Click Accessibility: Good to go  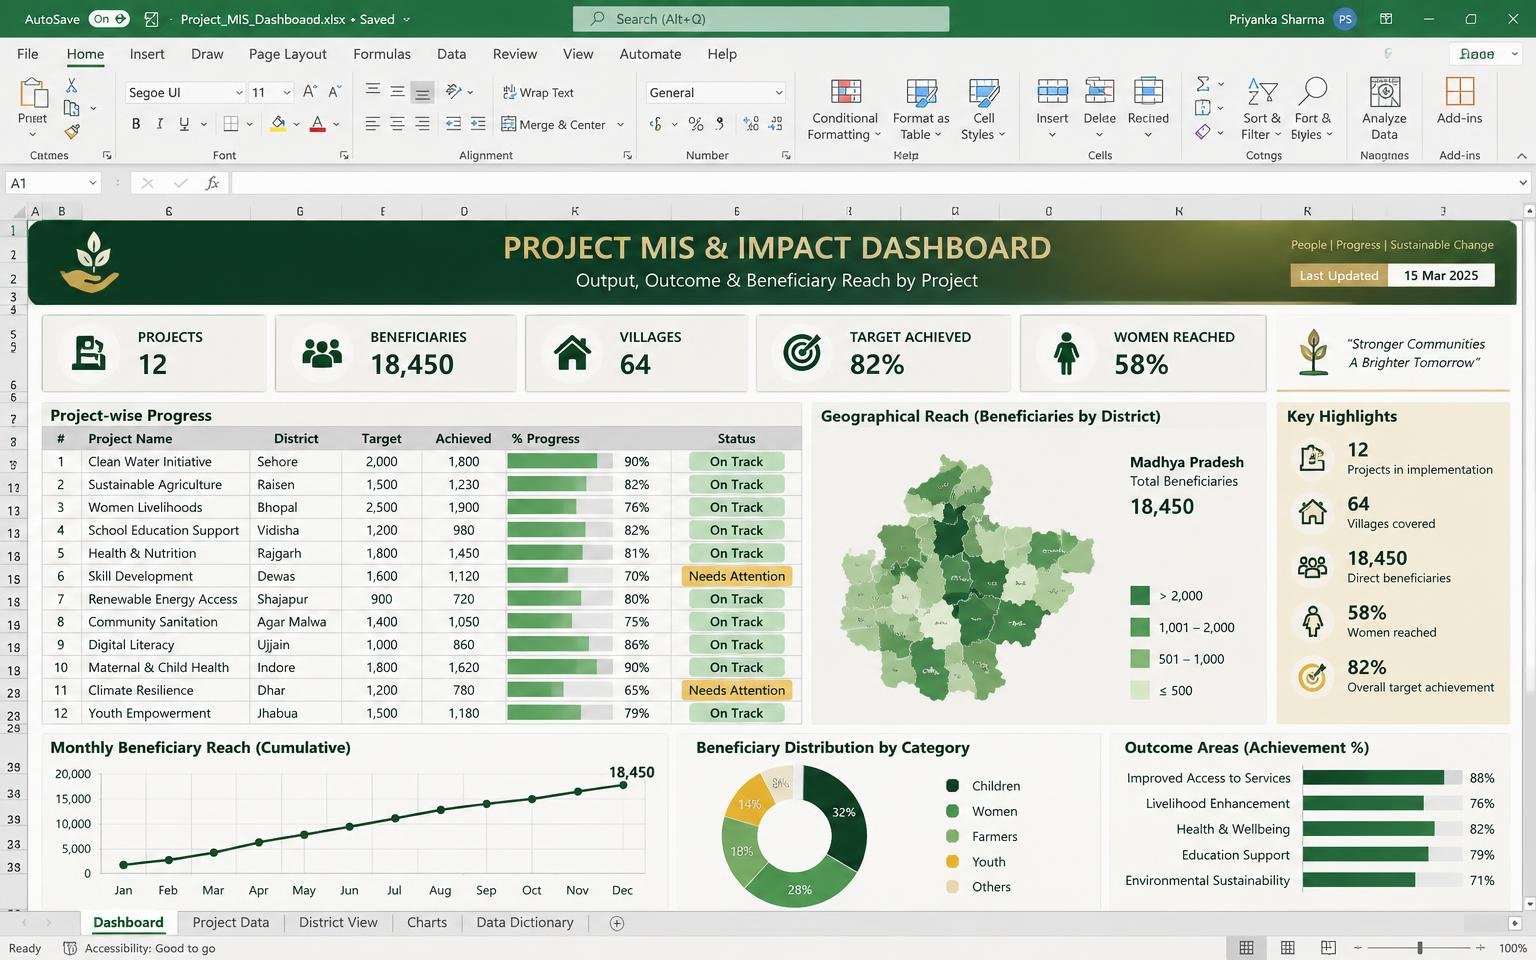tap(139, 948)
